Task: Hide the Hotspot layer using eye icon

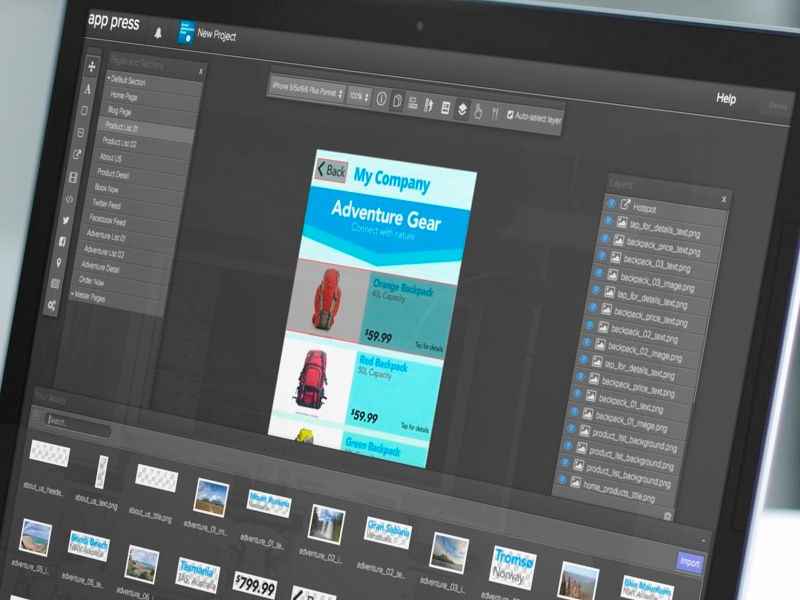Action: click(x=610, y=203)
